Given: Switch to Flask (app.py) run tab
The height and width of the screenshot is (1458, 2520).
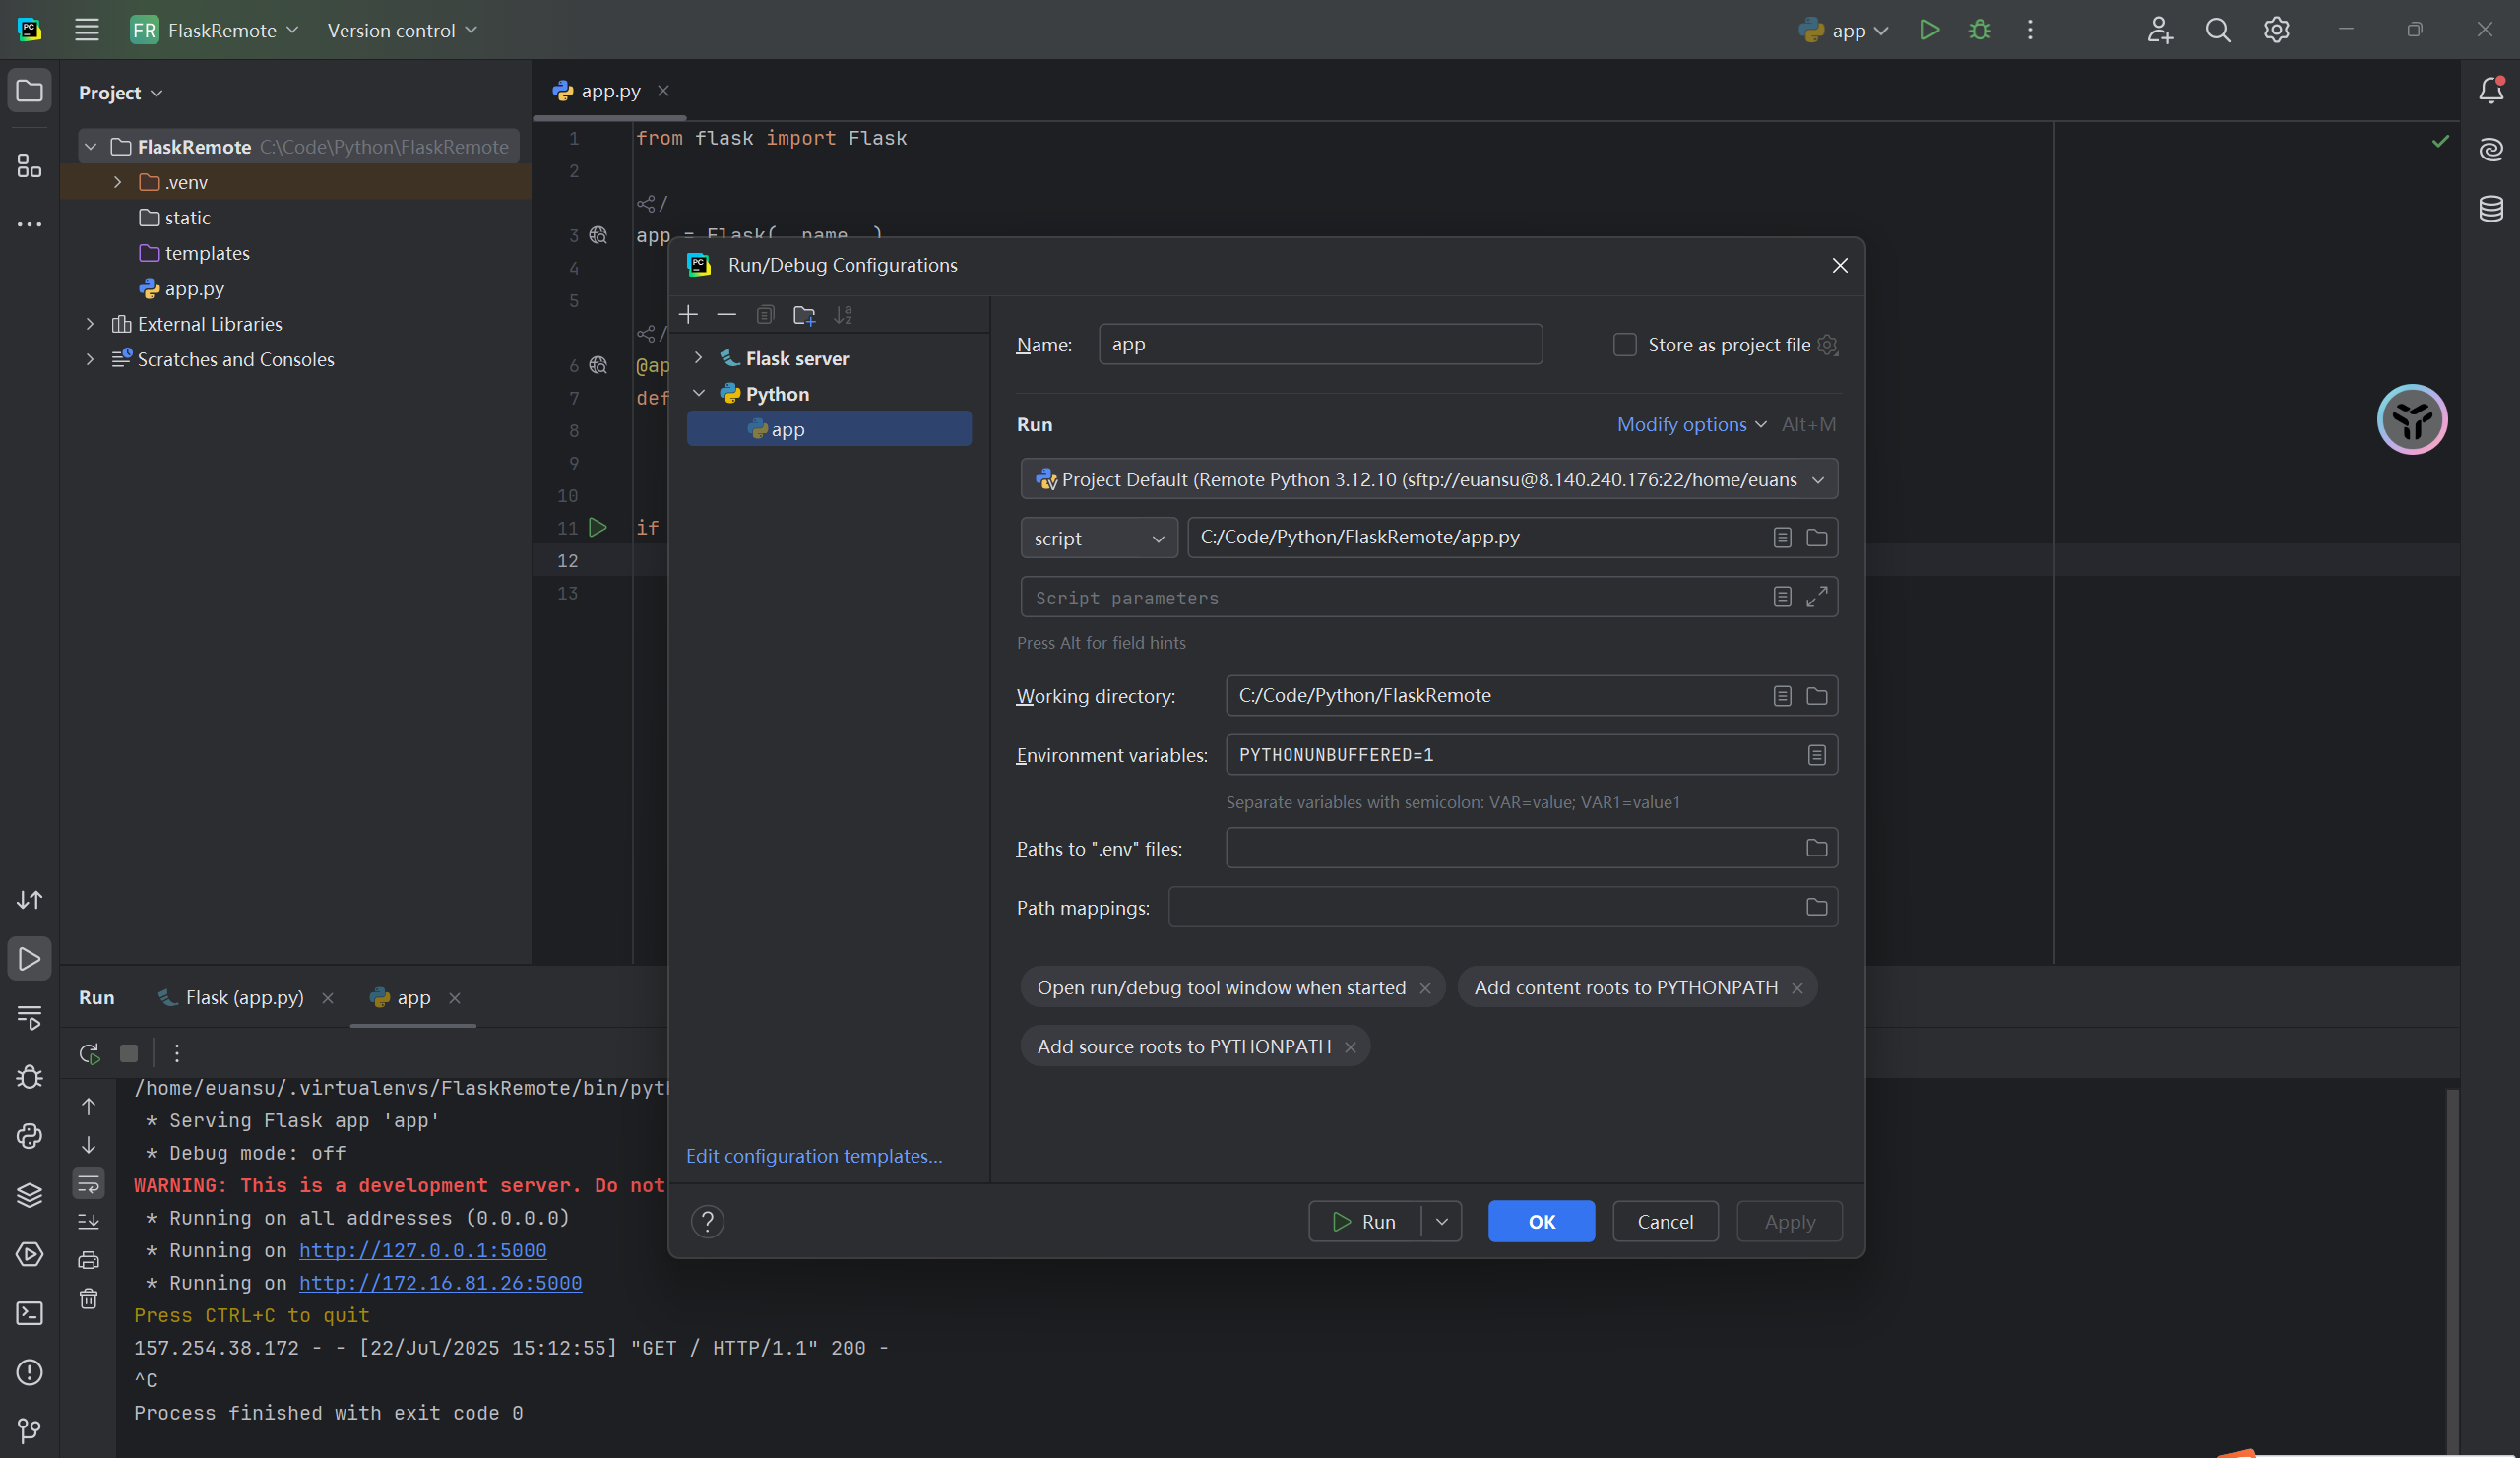Looking at the screenshot, I should (x=243, y=998).
